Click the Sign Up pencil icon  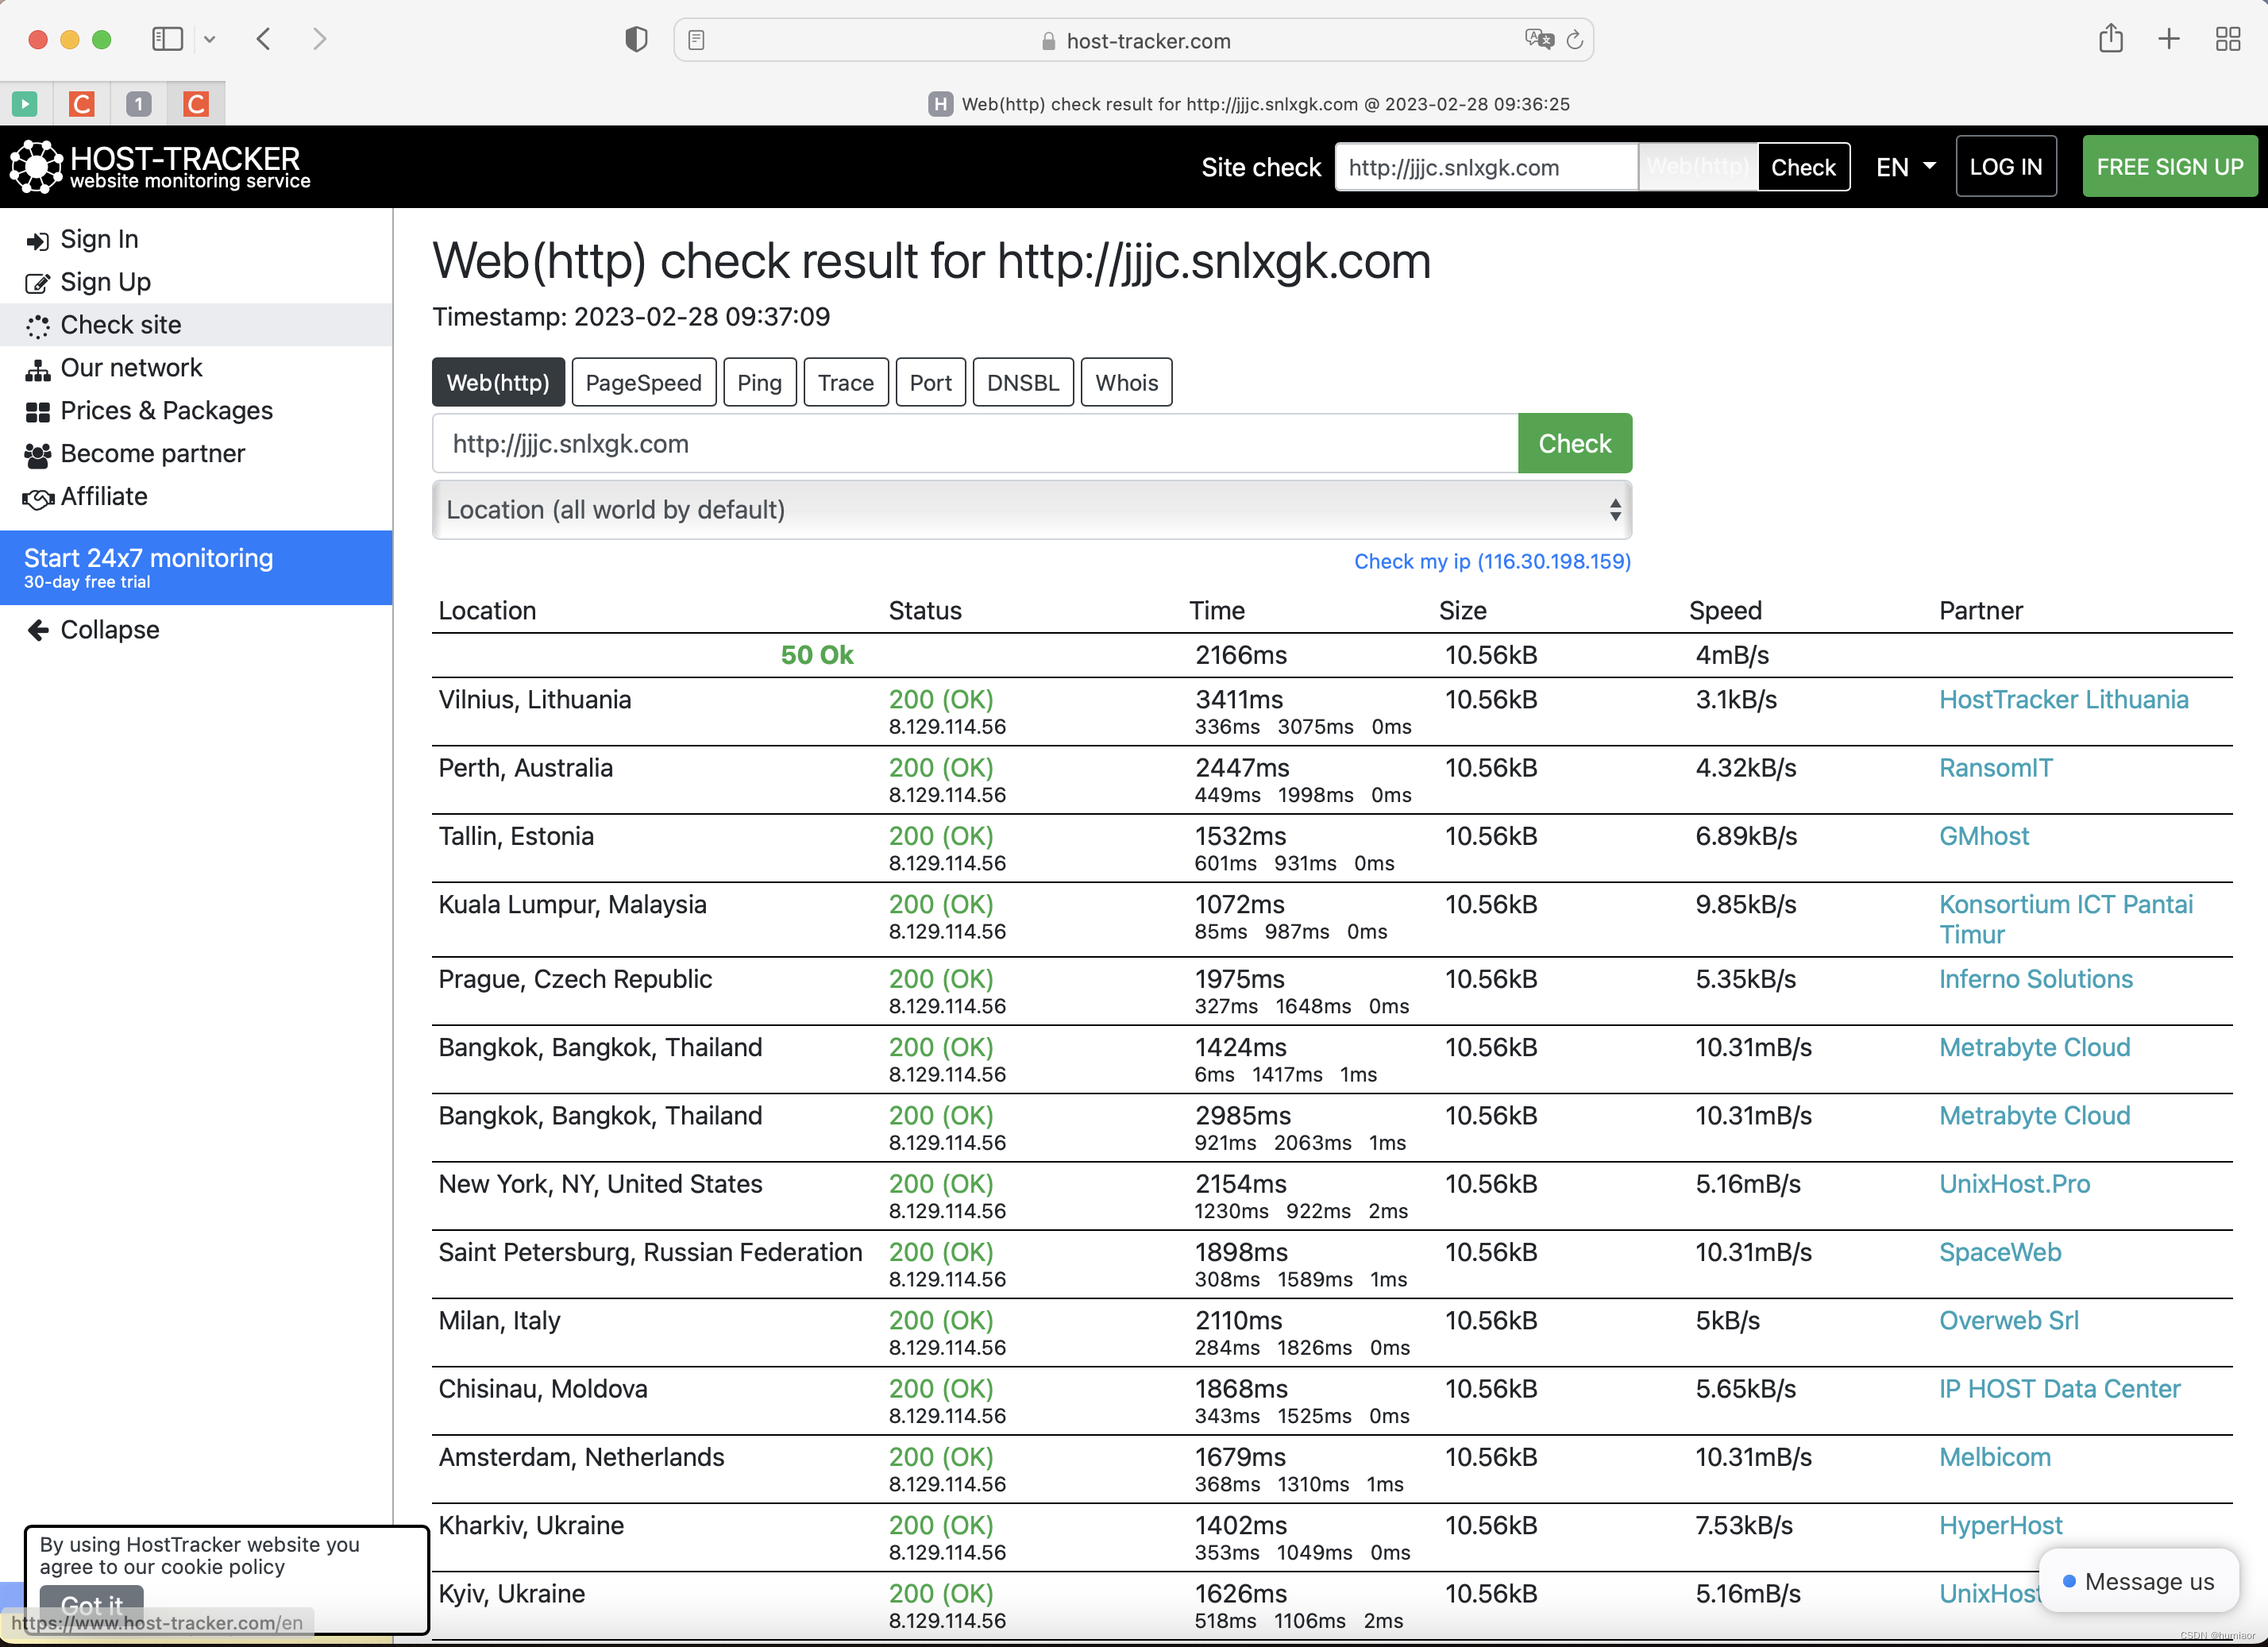coord(37,284)
